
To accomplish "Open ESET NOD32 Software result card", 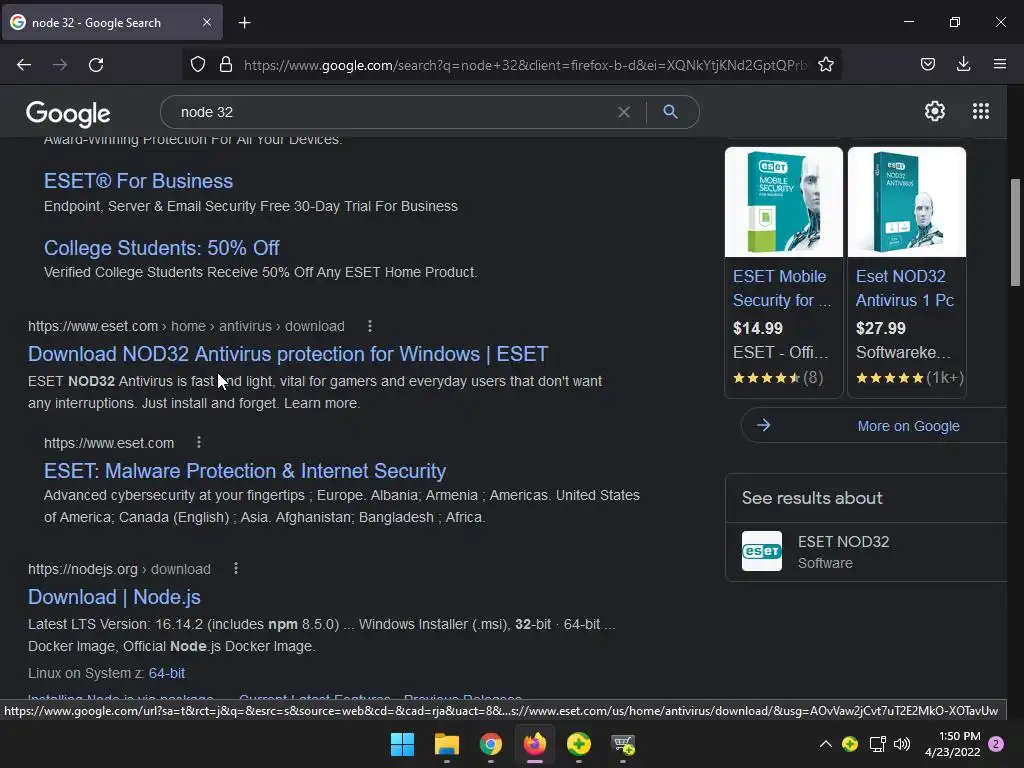I will (x=866, y=552).
